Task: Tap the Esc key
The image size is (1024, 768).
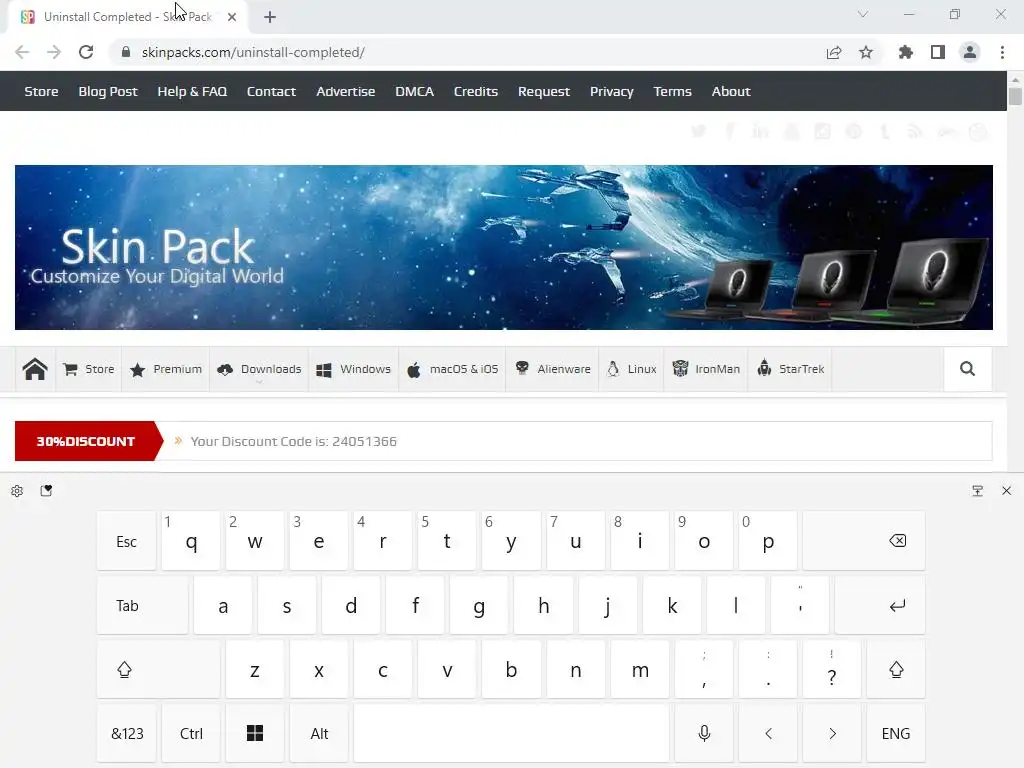Action: coord(127,541)
